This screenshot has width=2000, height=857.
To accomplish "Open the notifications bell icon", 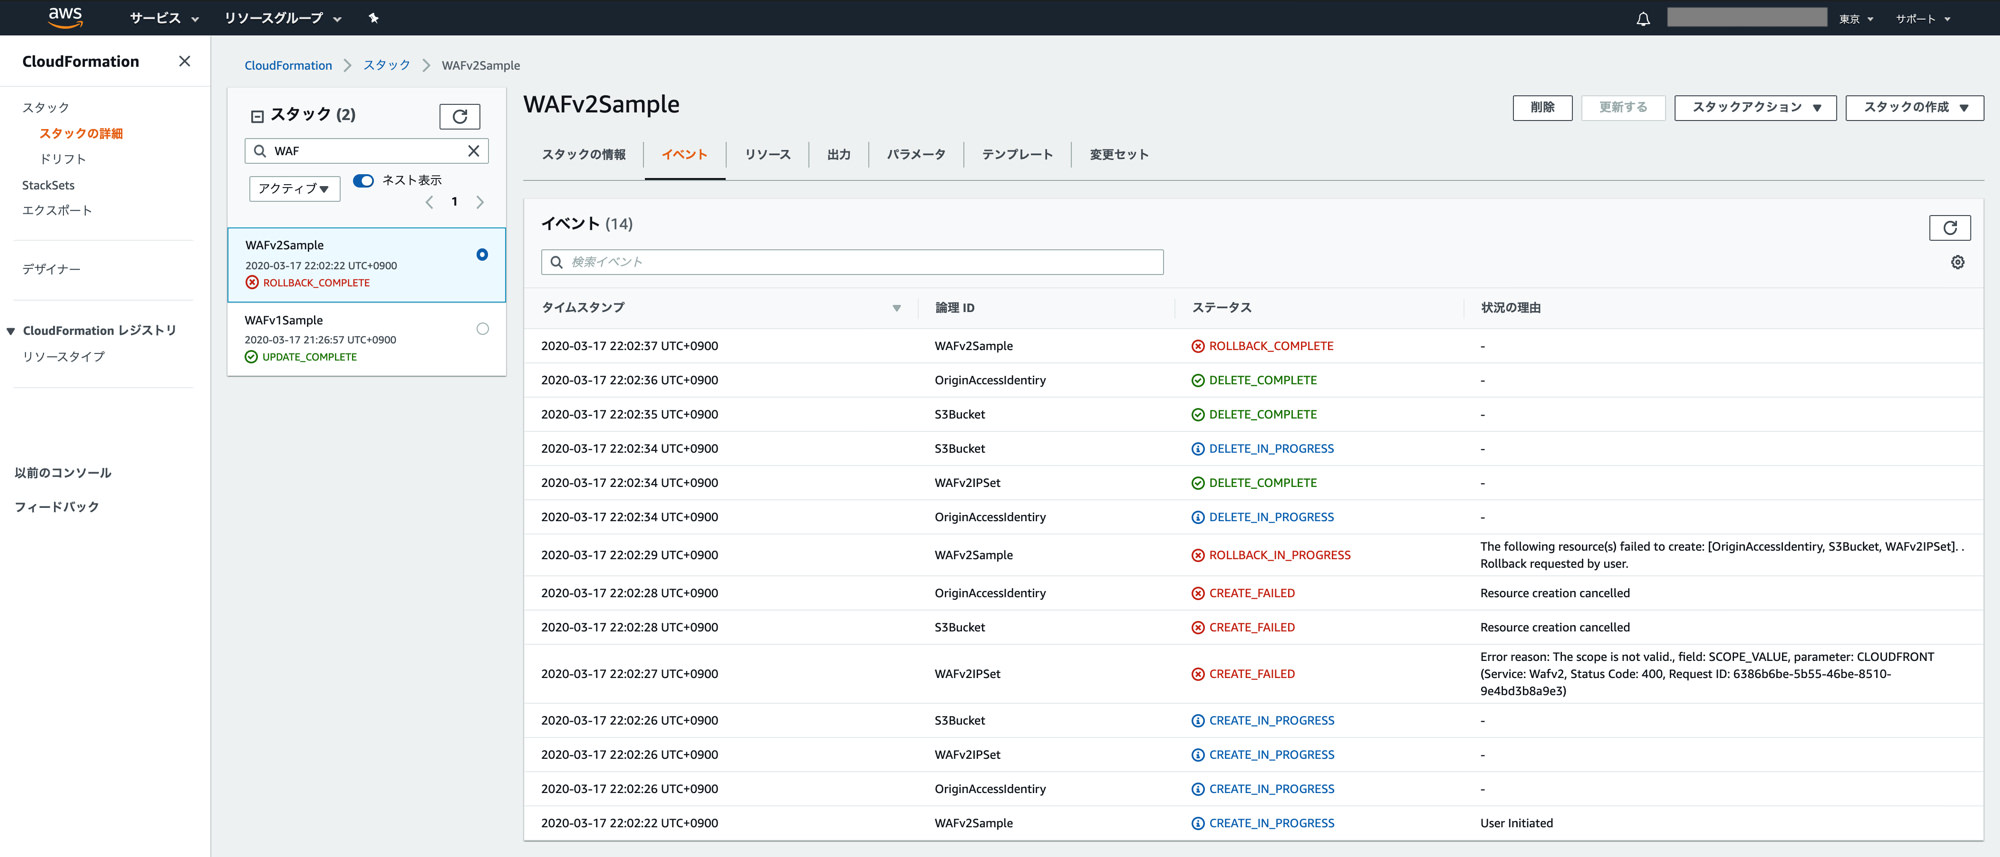I will pyautogui.click(x=1643, y=19).
